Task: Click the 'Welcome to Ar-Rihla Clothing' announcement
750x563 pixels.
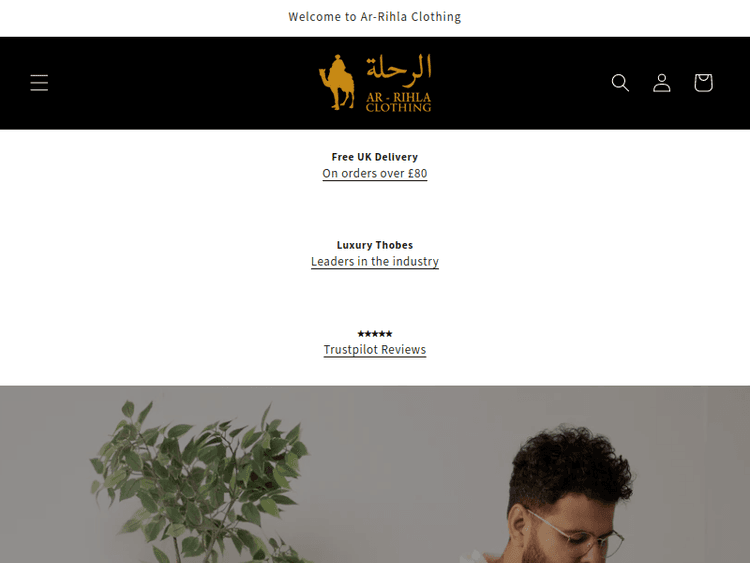Action: (375, 17)
